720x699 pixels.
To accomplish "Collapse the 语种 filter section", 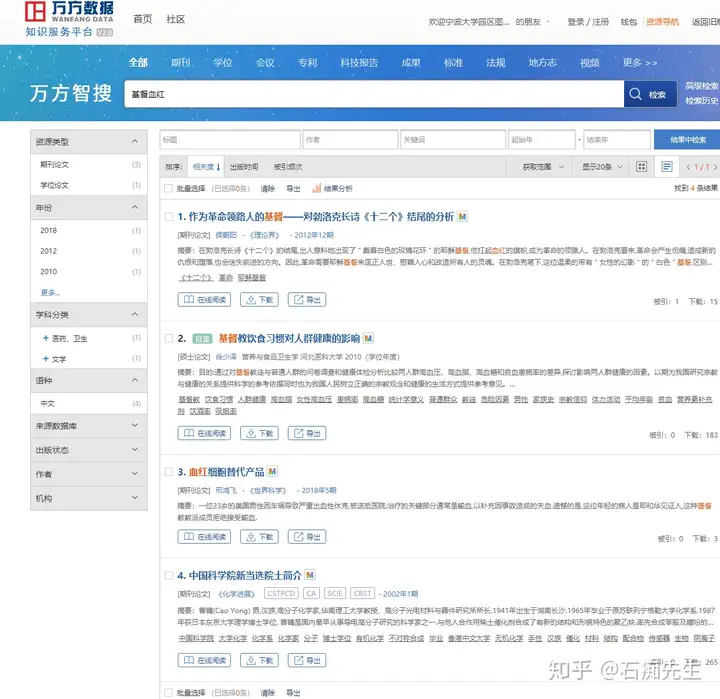I will click(135, 380).
